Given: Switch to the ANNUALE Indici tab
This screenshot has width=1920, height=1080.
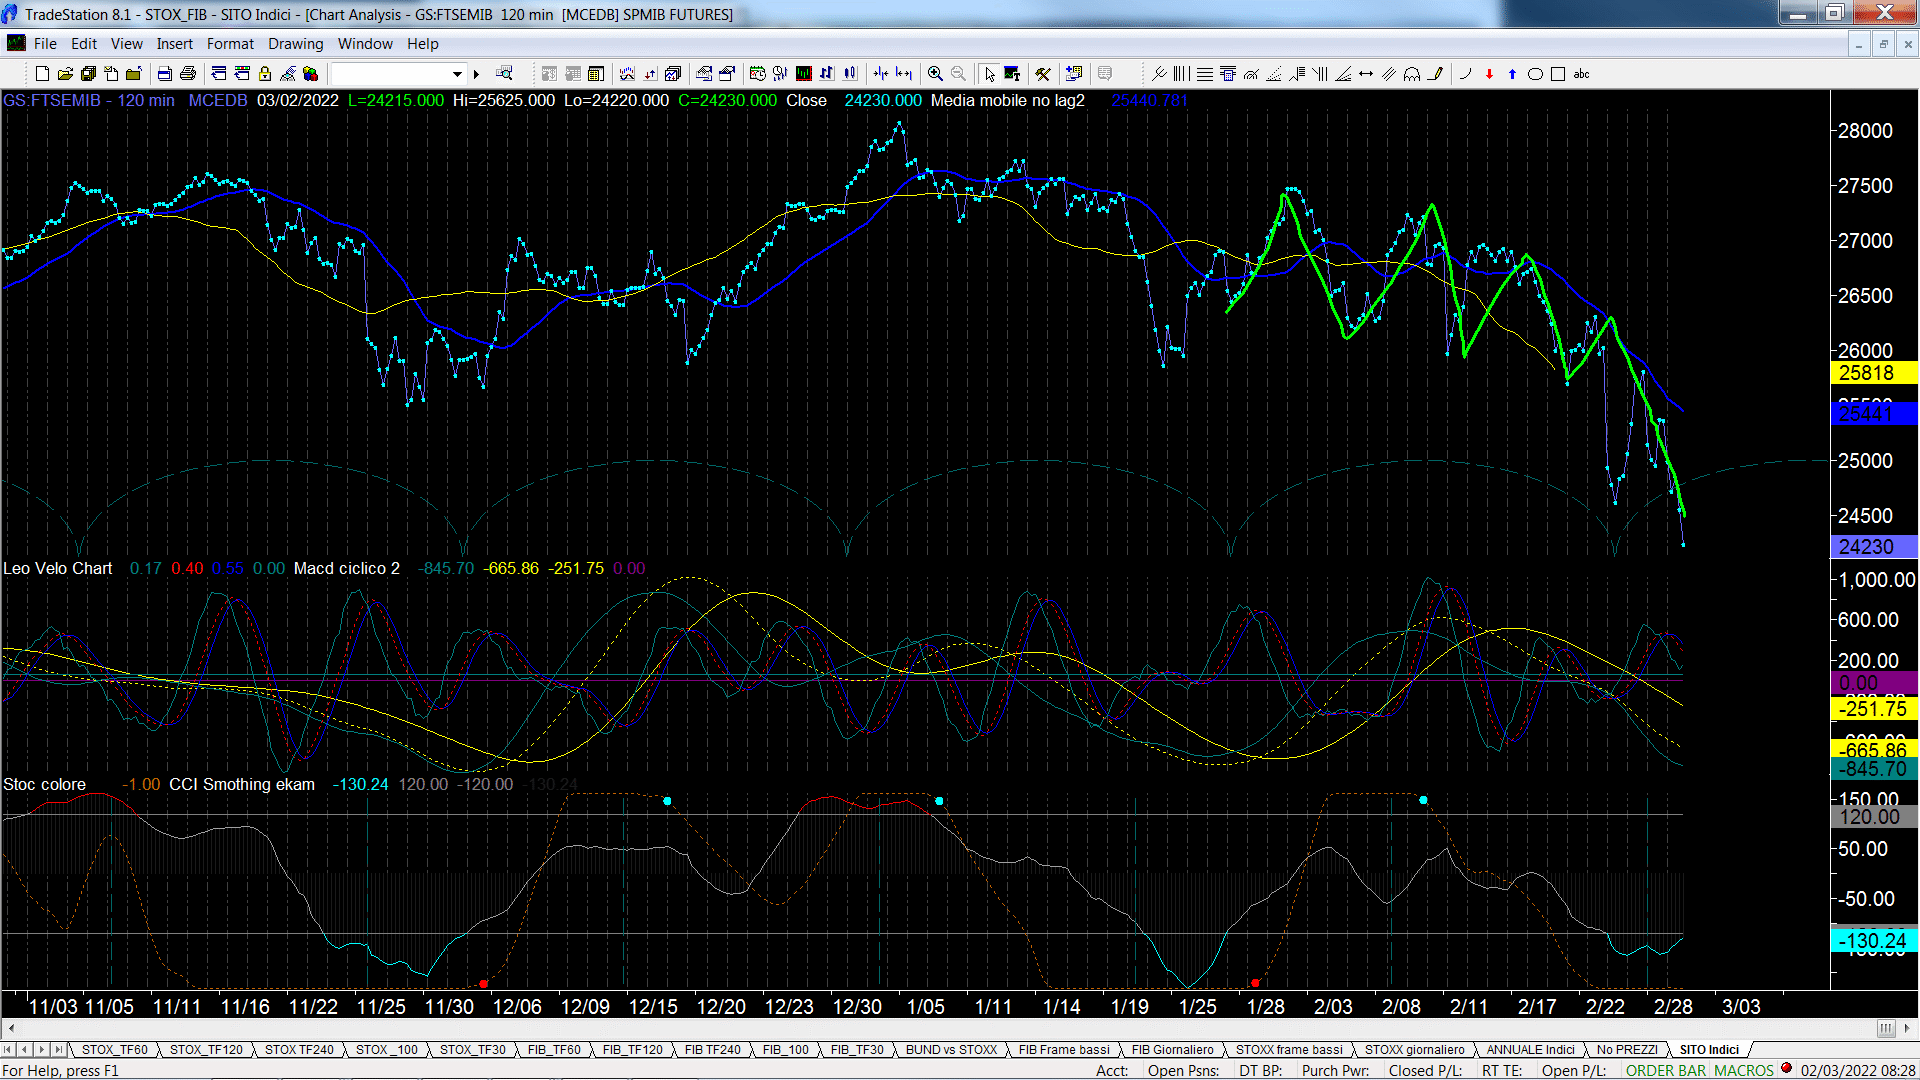Looking at the screenshot, I should tap(1530, 1050).
